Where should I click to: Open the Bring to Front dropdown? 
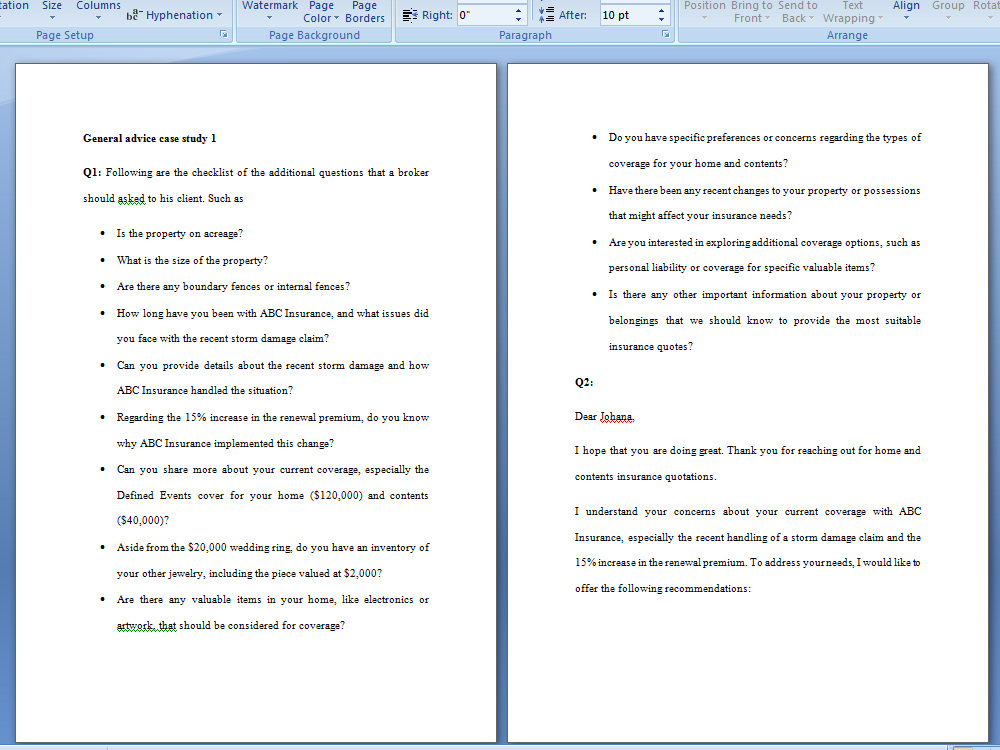[752, 12]
